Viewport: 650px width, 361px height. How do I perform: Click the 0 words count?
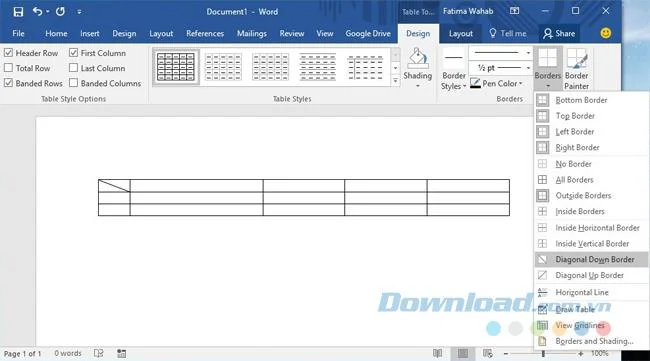pos(68,353)
